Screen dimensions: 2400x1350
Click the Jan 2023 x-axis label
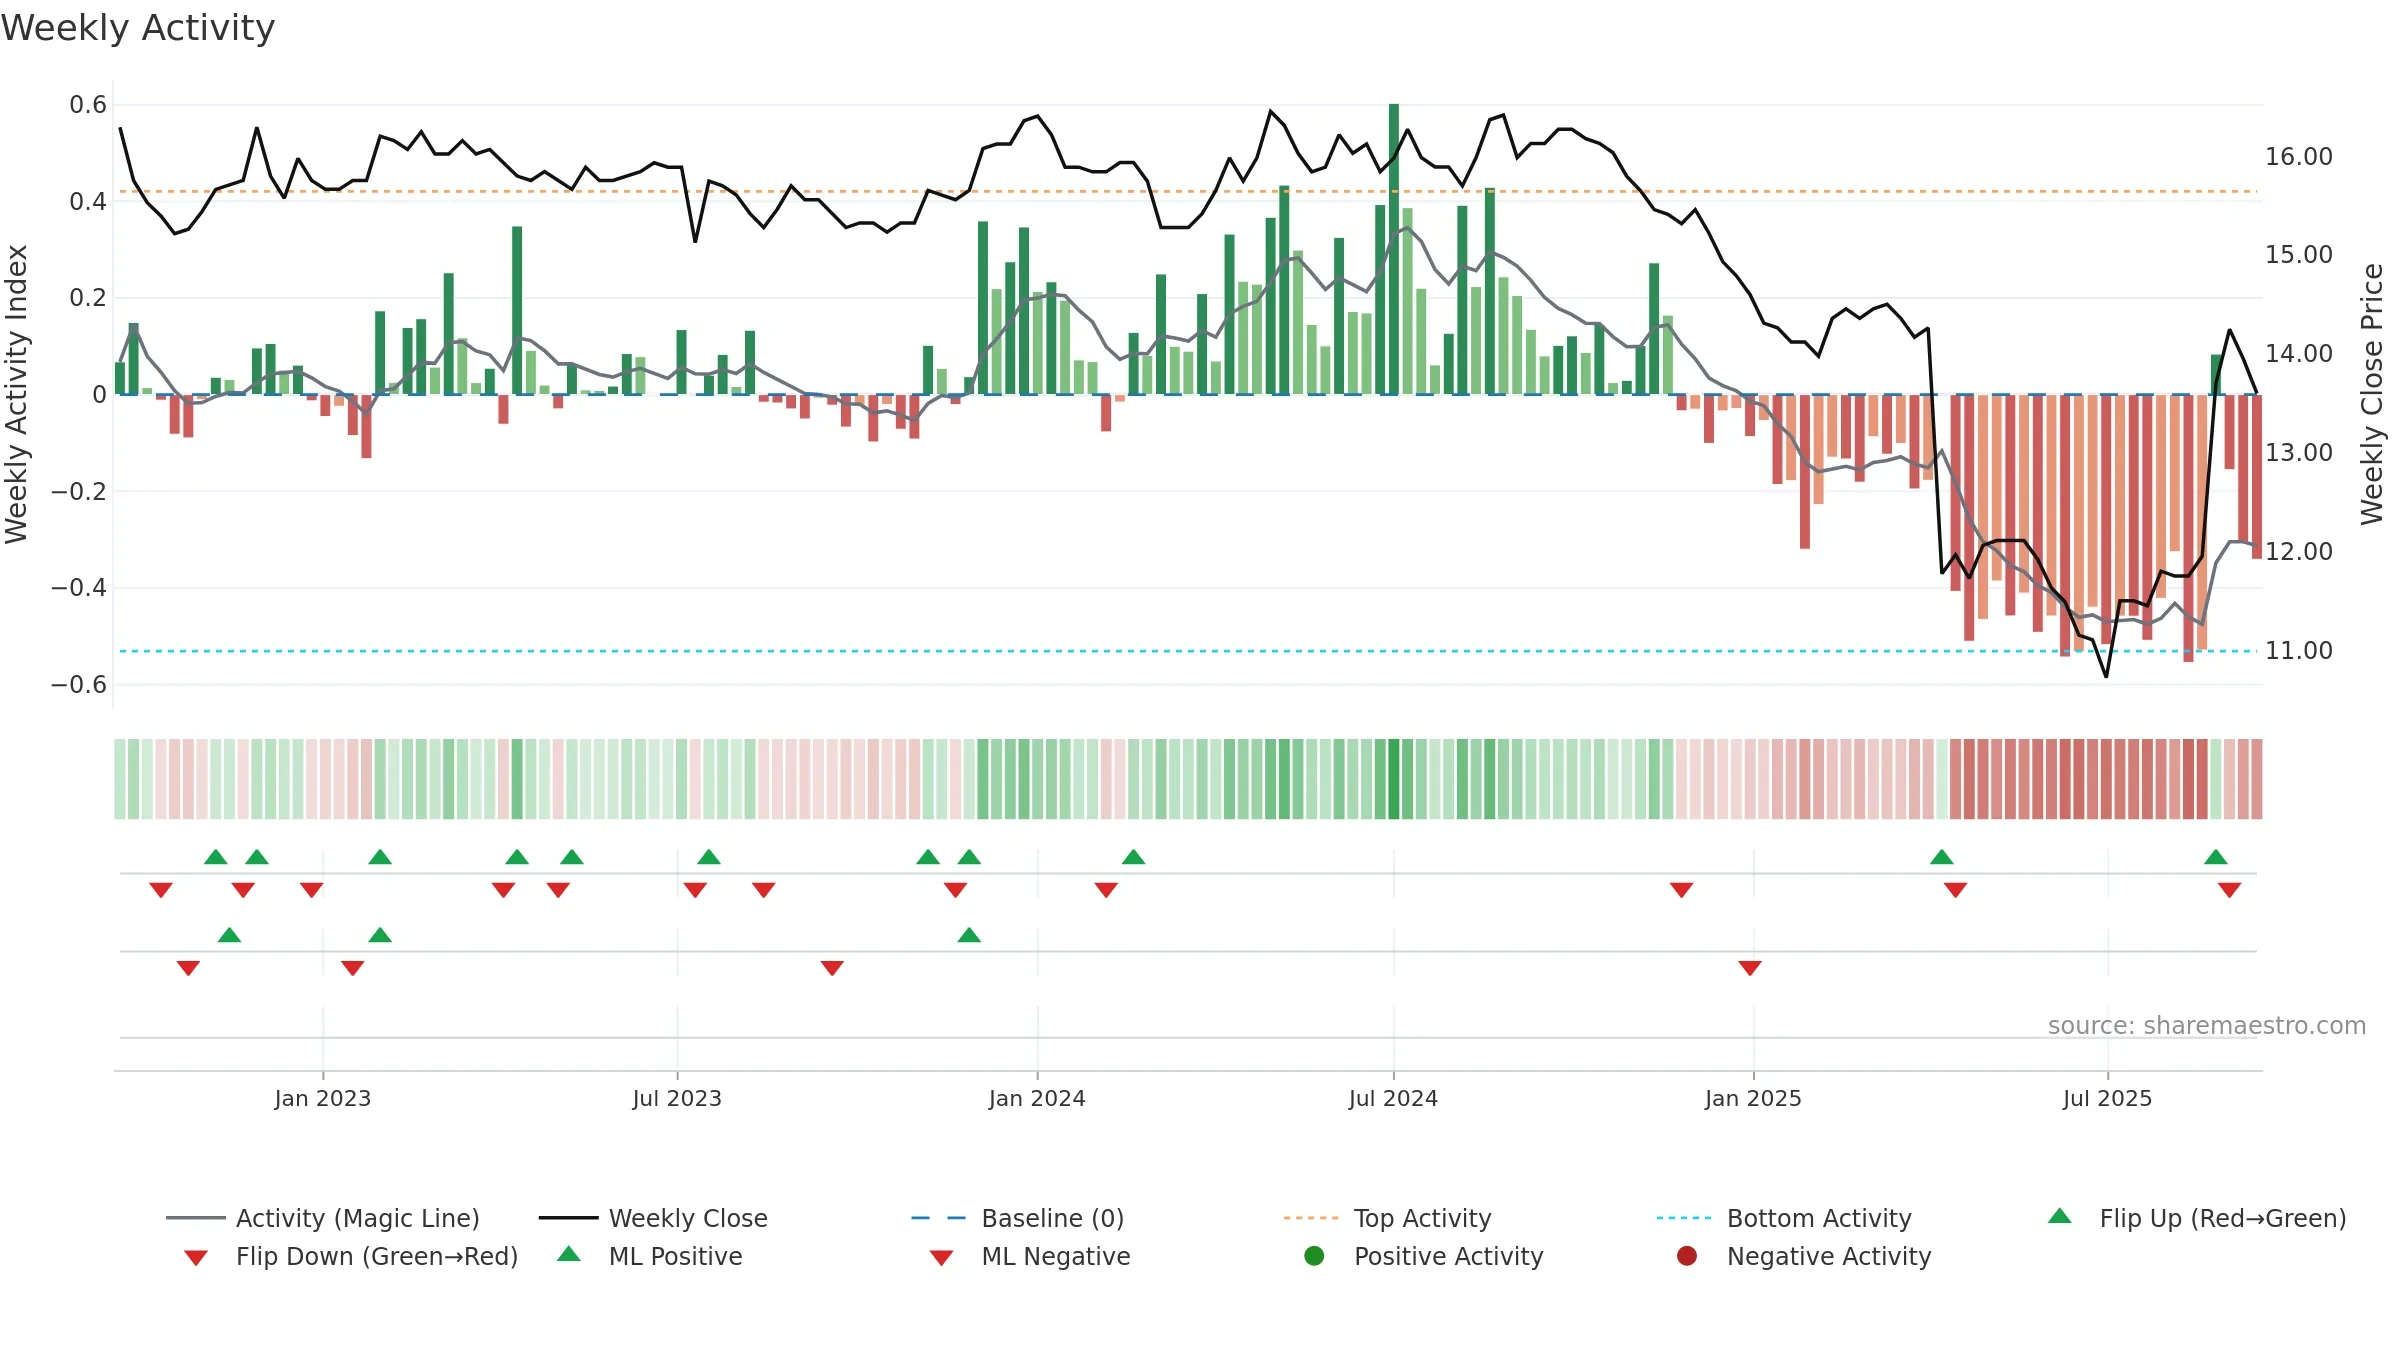[x=323, y=1098]
